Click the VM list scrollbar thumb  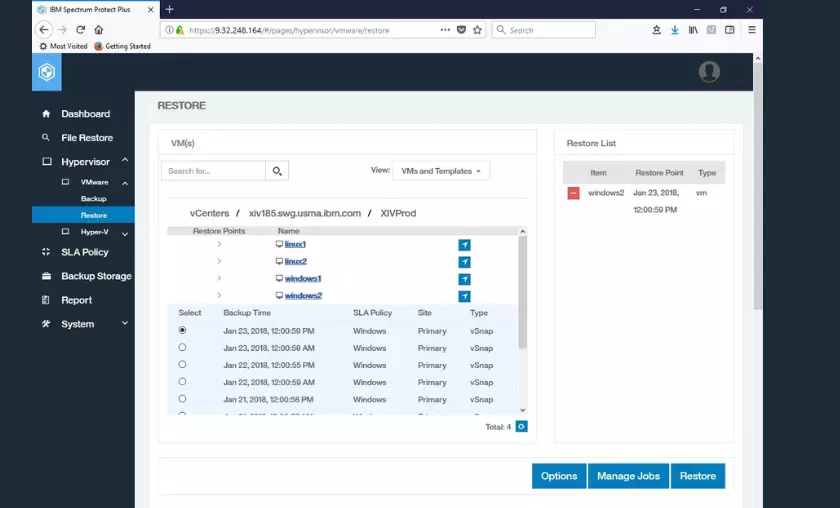point(522,292)
